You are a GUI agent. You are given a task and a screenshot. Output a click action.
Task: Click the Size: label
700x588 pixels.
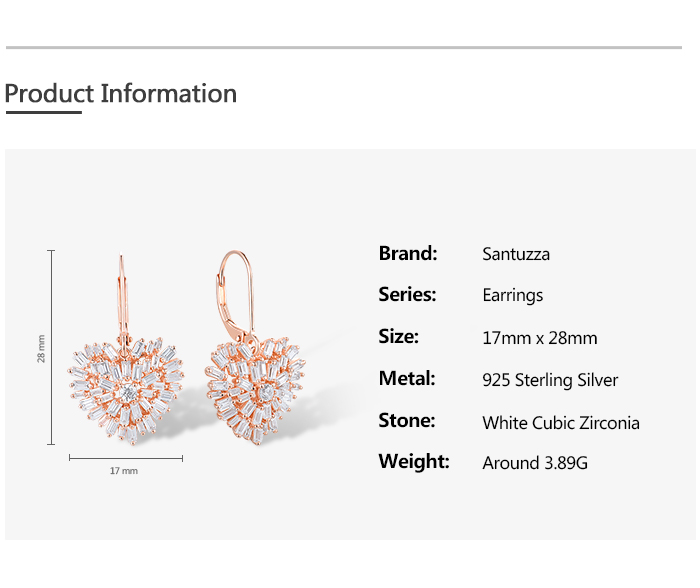click(399, 337)
